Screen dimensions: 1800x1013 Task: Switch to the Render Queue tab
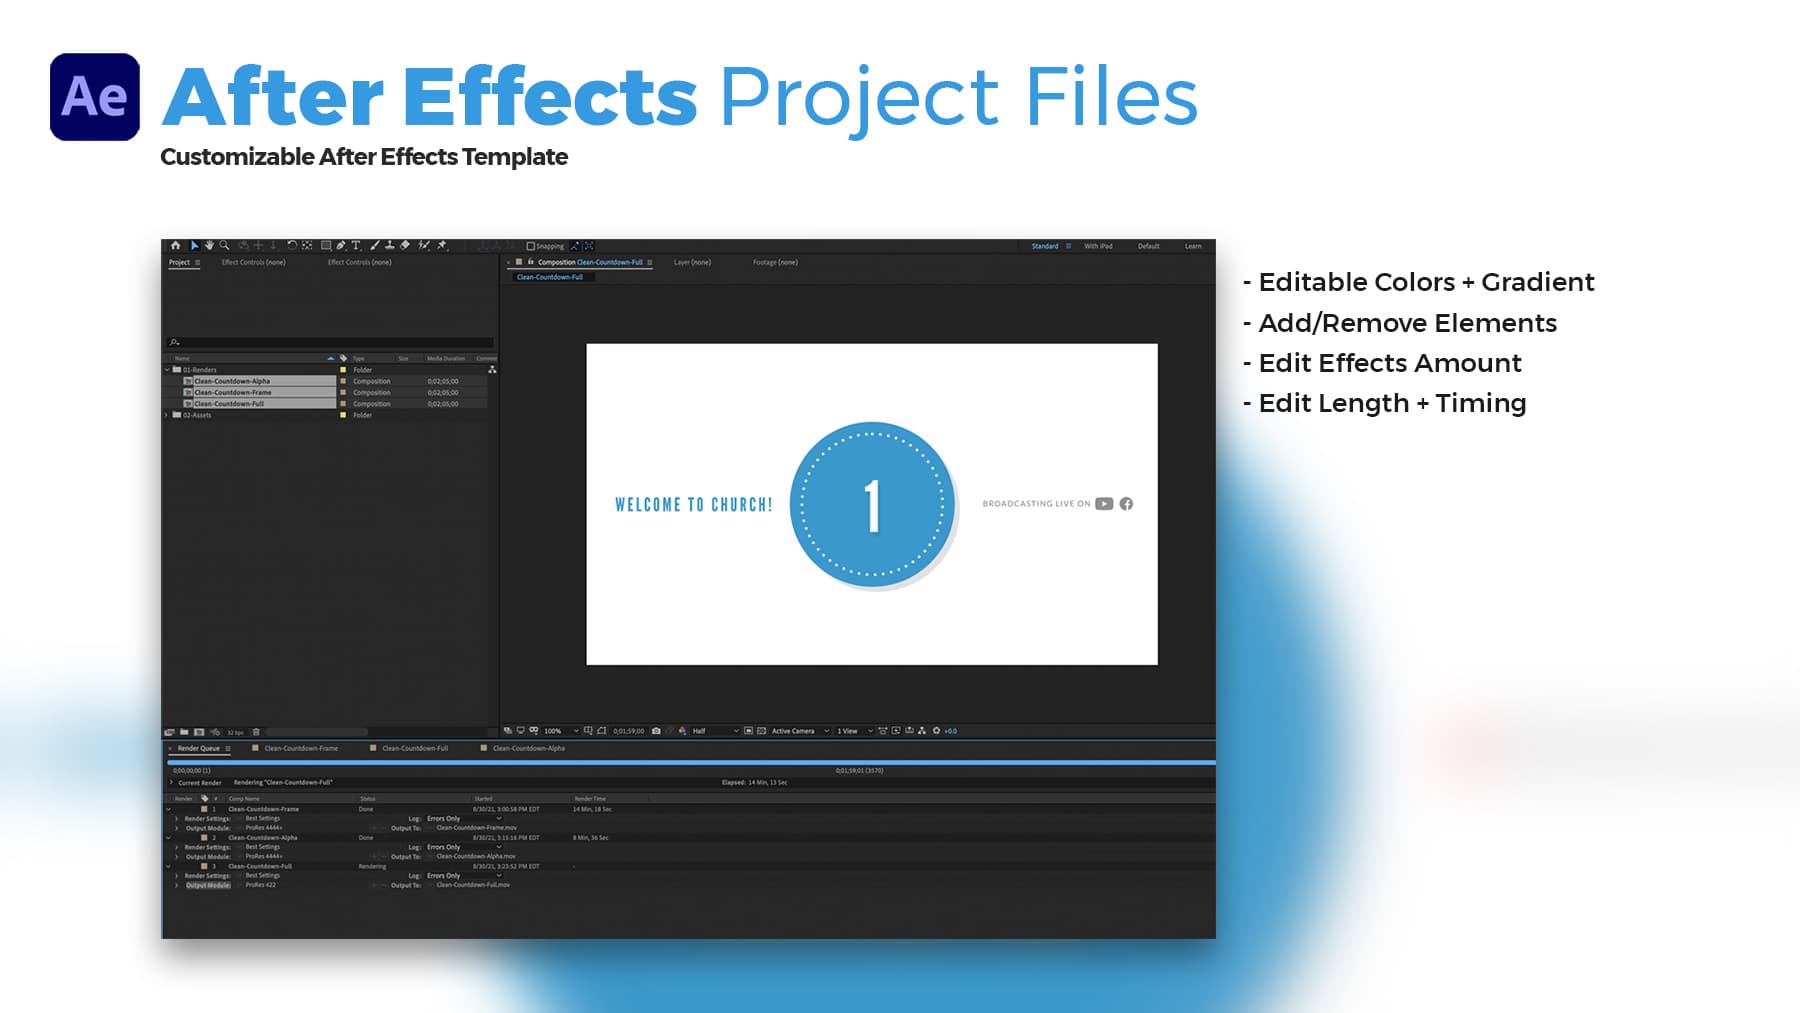(x=198, y=748)
